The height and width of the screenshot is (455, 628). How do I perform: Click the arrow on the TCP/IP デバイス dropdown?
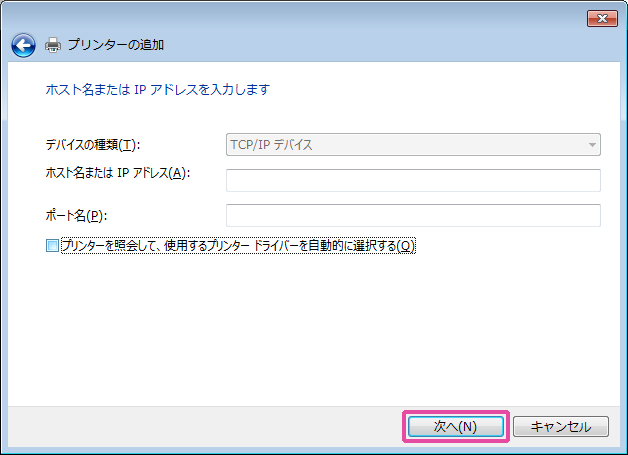[x=592, y=145]
